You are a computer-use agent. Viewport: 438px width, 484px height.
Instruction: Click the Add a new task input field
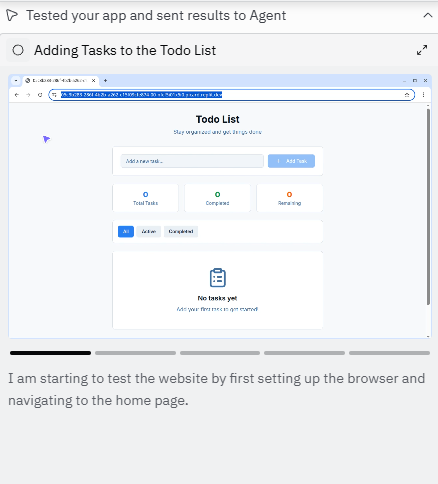[192, 161]
